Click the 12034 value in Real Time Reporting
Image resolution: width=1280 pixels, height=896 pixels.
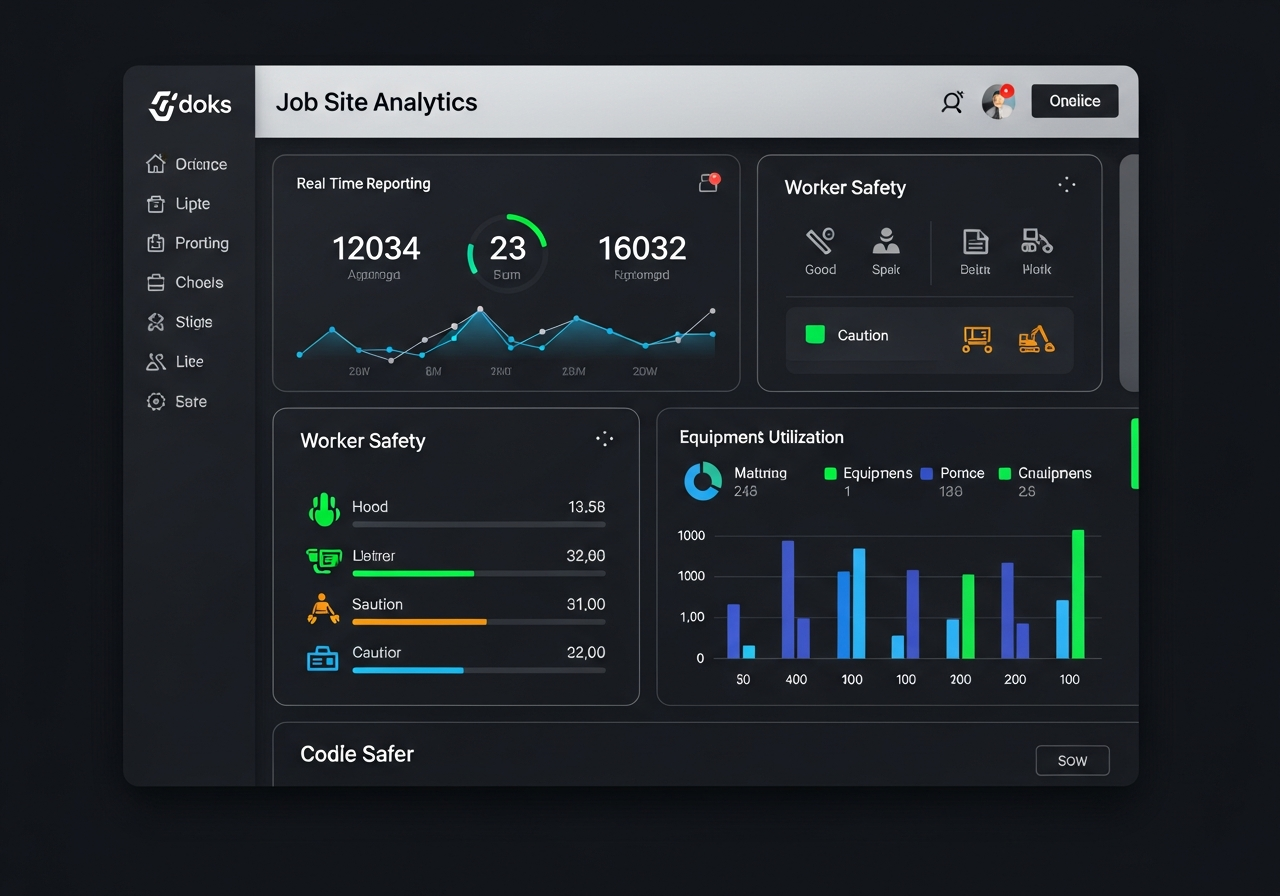pos(376,248)
